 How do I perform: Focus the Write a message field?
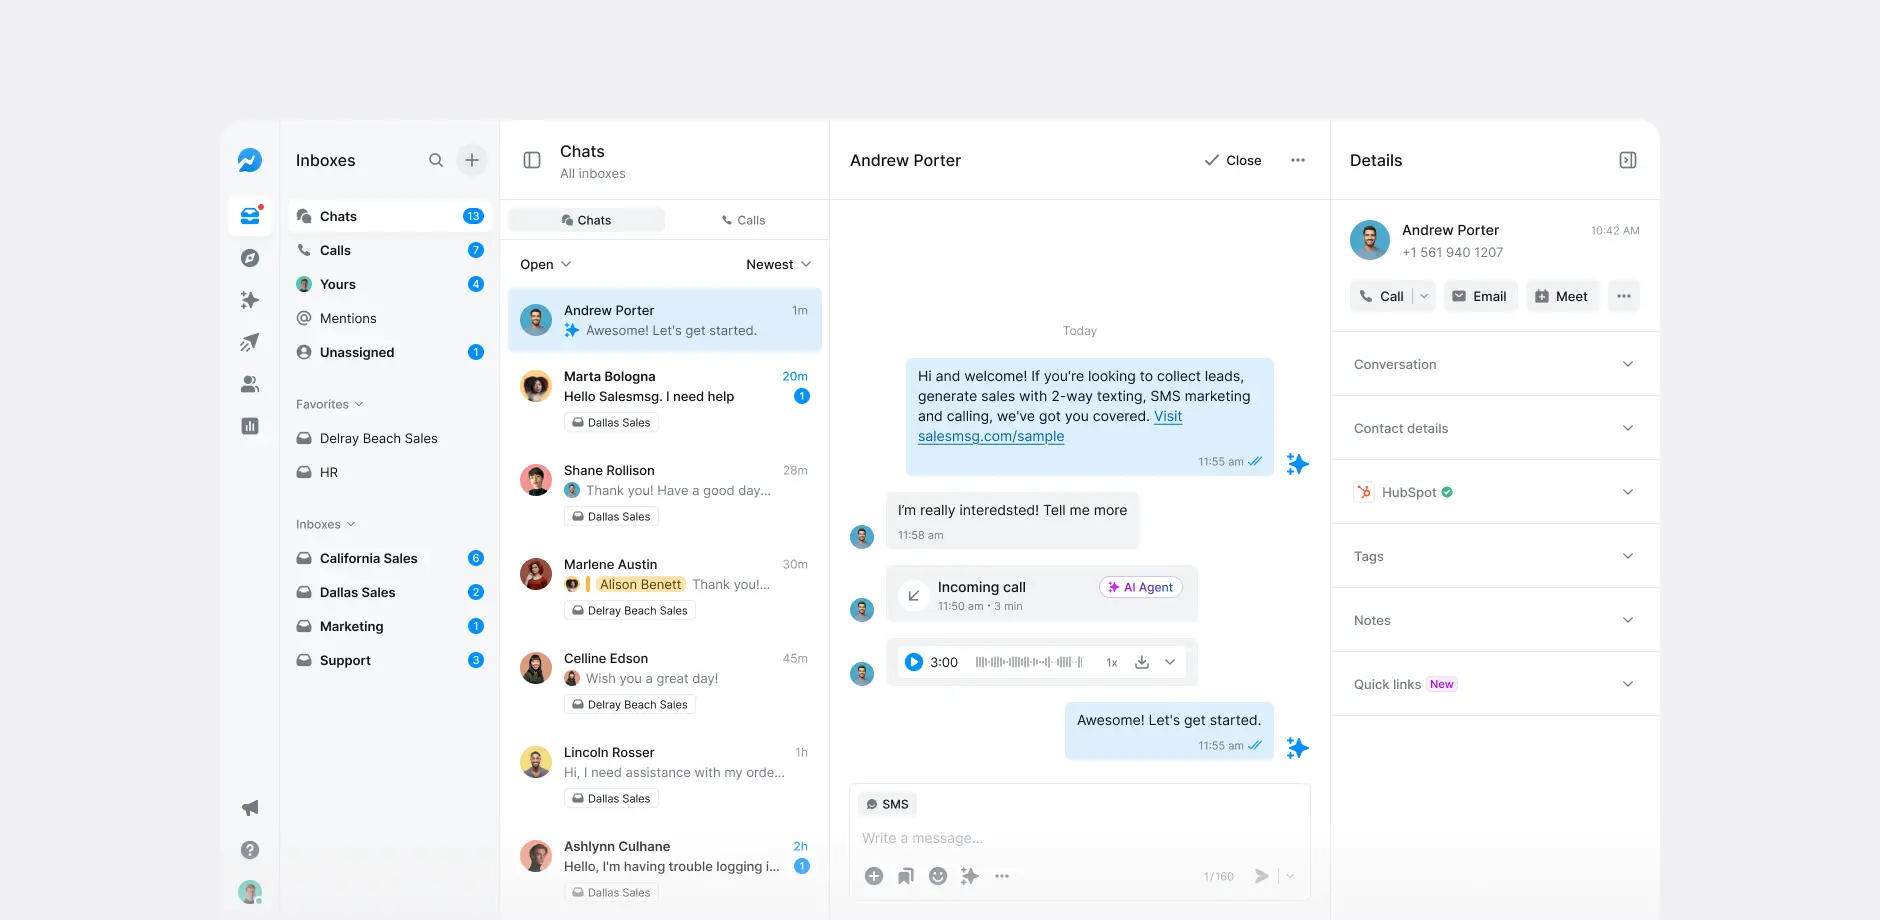[x=1080, y=838]
